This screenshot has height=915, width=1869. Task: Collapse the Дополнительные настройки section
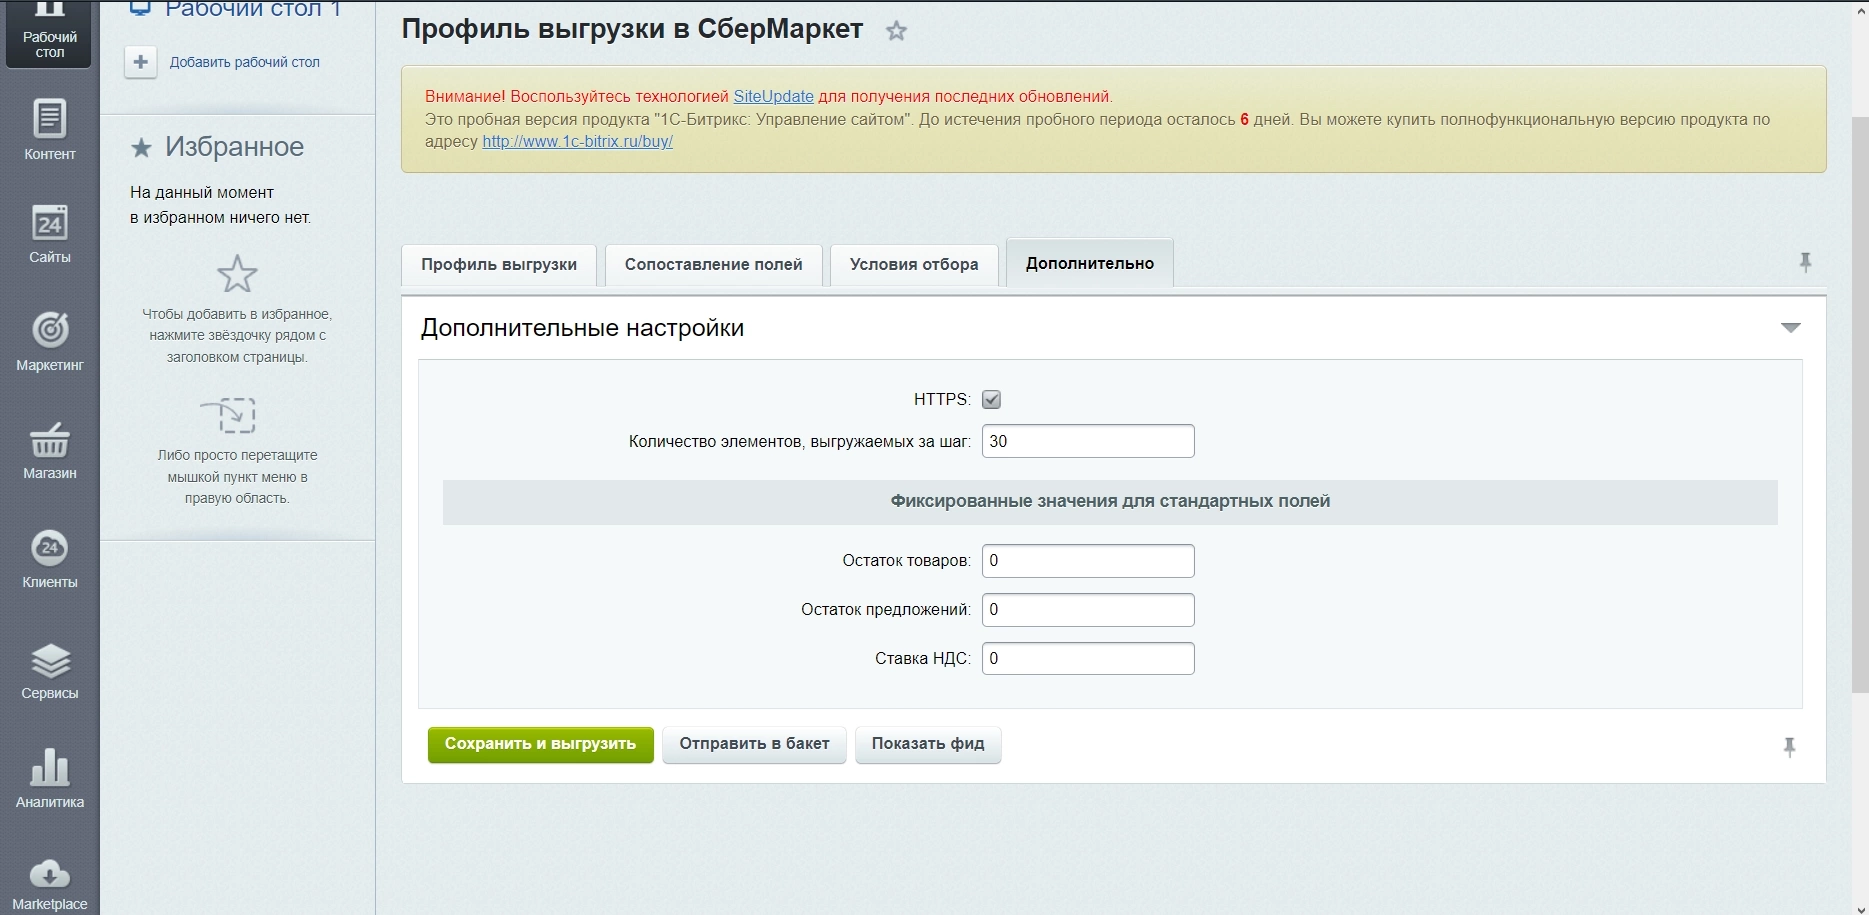tap(1790, 328)
